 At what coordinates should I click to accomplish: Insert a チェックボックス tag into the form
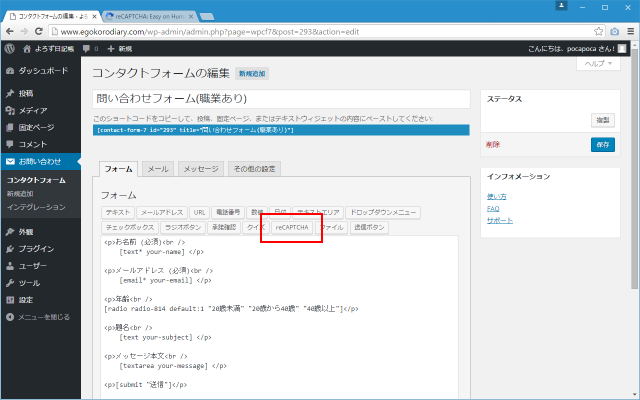click(124, 227)
